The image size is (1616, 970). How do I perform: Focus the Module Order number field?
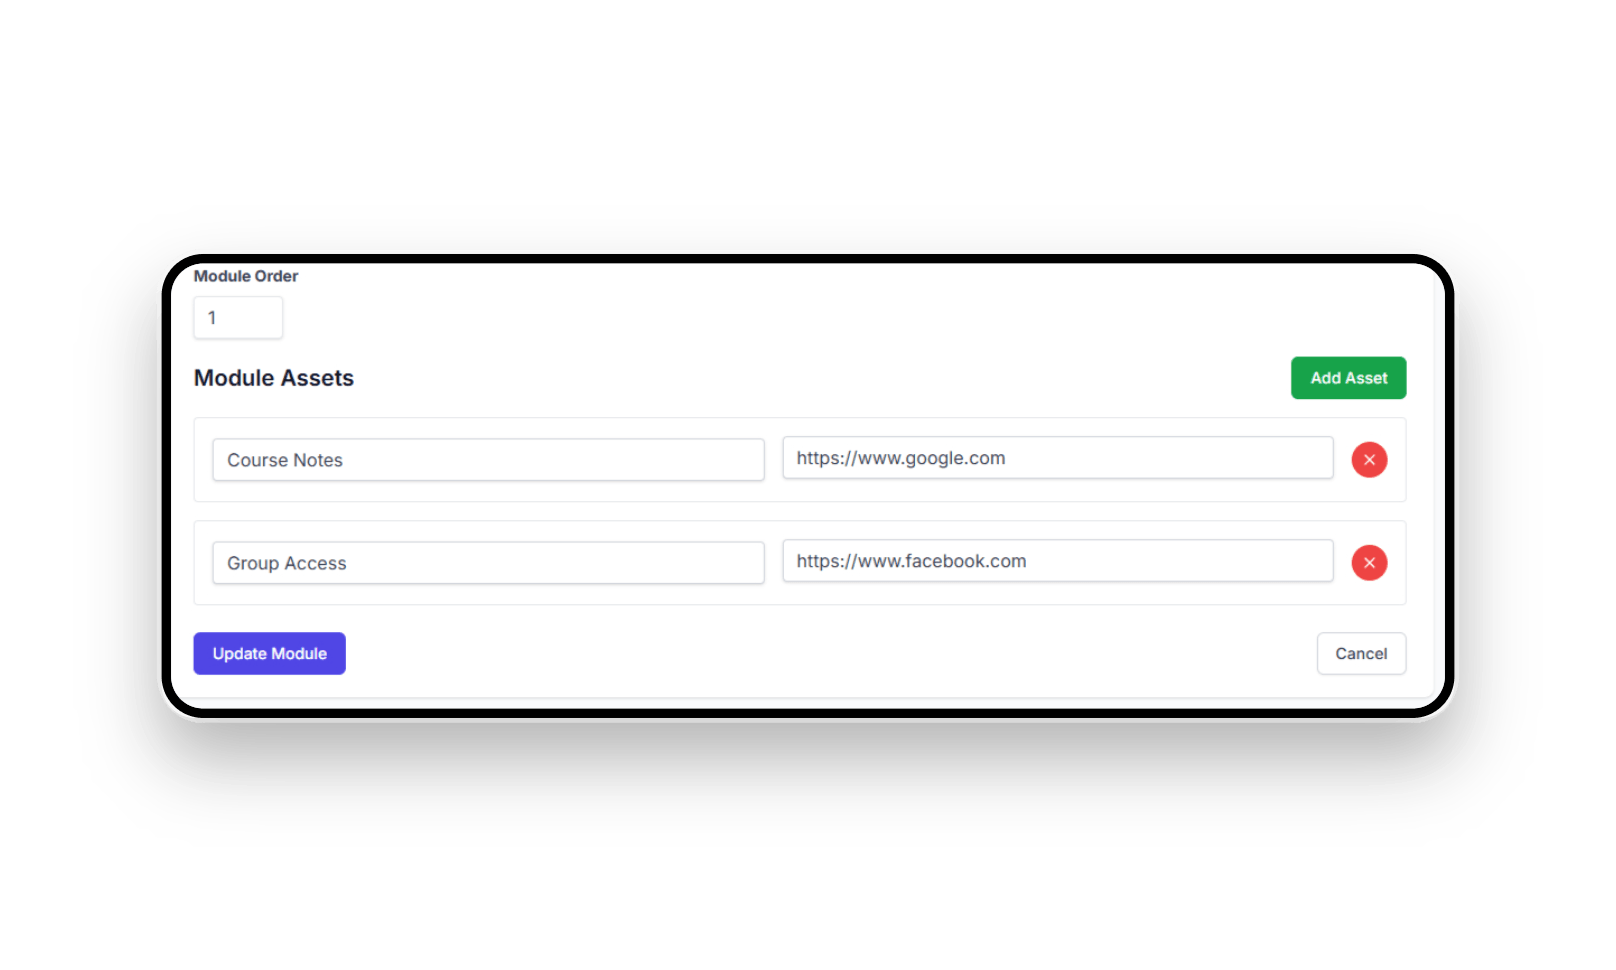tap(238, 318)
